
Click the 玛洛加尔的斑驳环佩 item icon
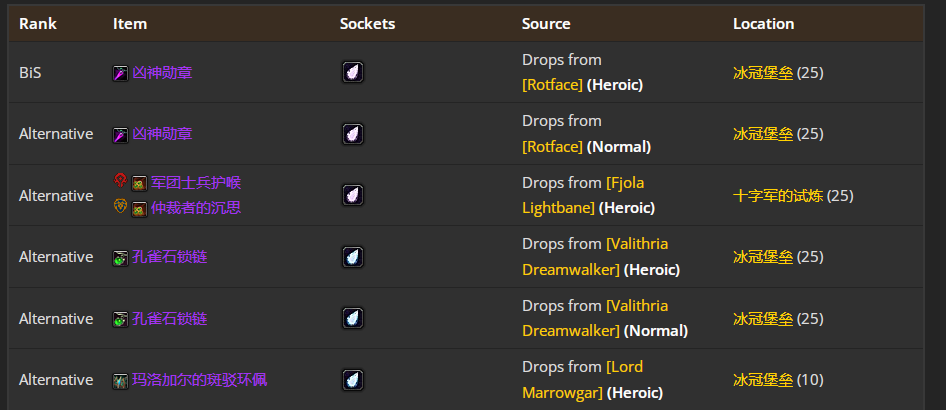(120, 380)
